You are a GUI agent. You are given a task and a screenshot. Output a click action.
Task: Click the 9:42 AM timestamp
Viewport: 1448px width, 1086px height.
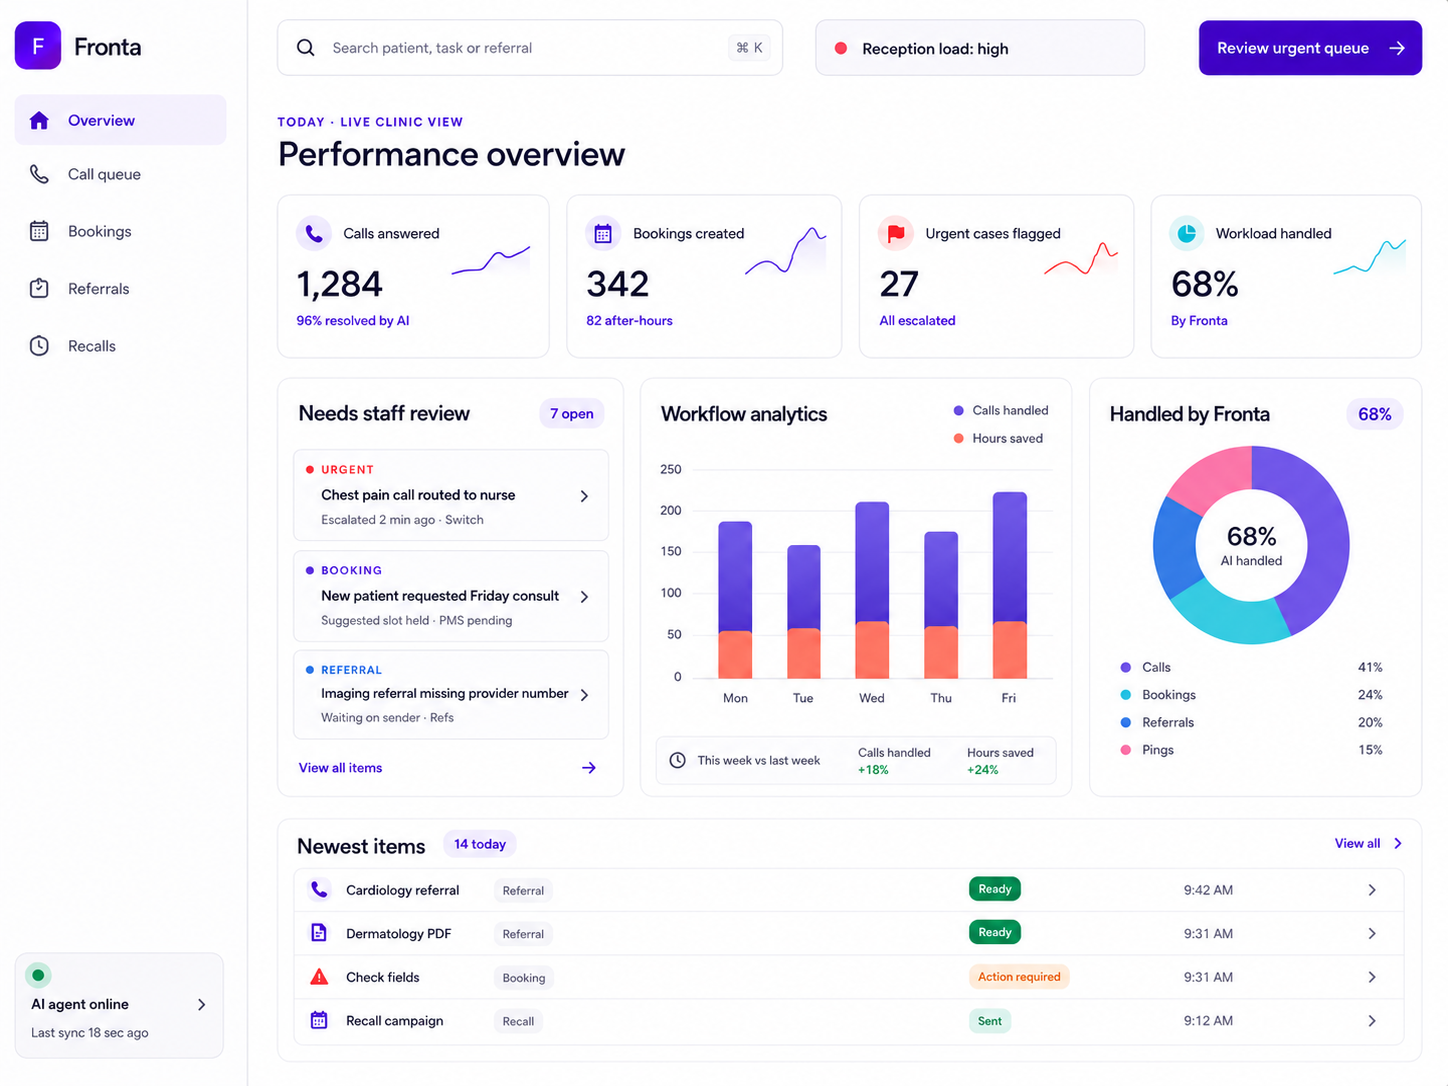pyautogui.click(x=1208, y=890)
